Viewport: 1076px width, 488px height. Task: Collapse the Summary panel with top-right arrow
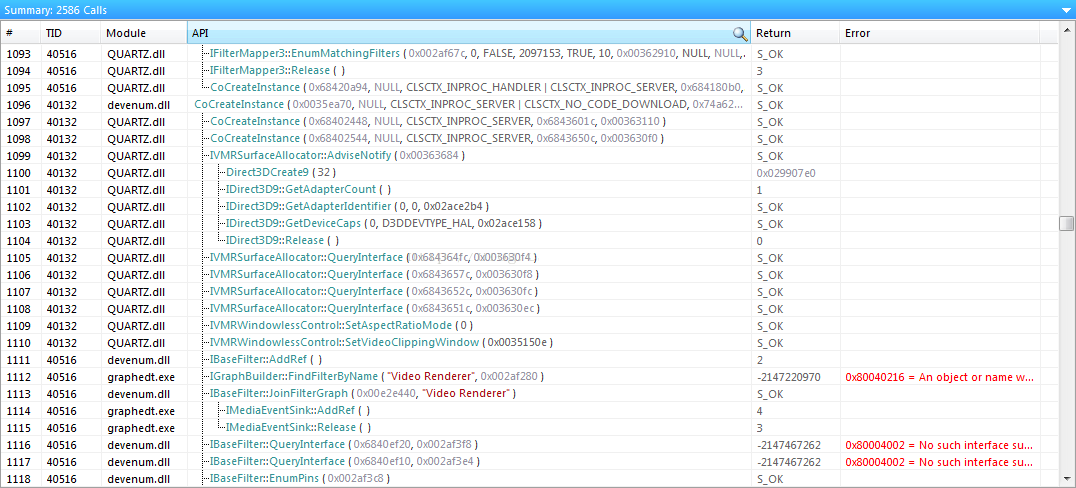coord(1064,10)
